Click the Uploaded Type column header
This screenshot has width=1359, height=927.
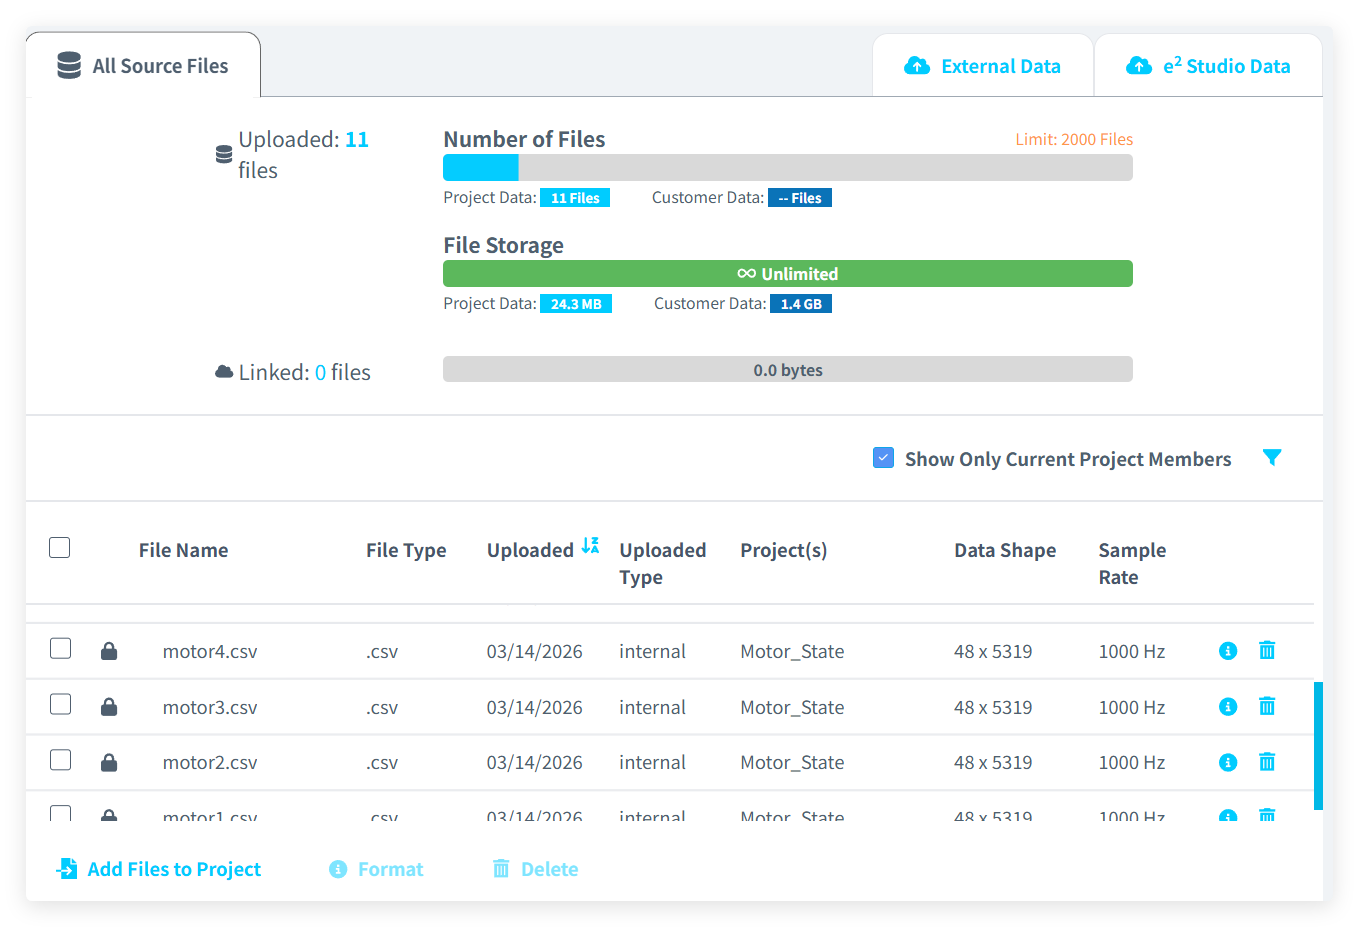tap(663, 563)
